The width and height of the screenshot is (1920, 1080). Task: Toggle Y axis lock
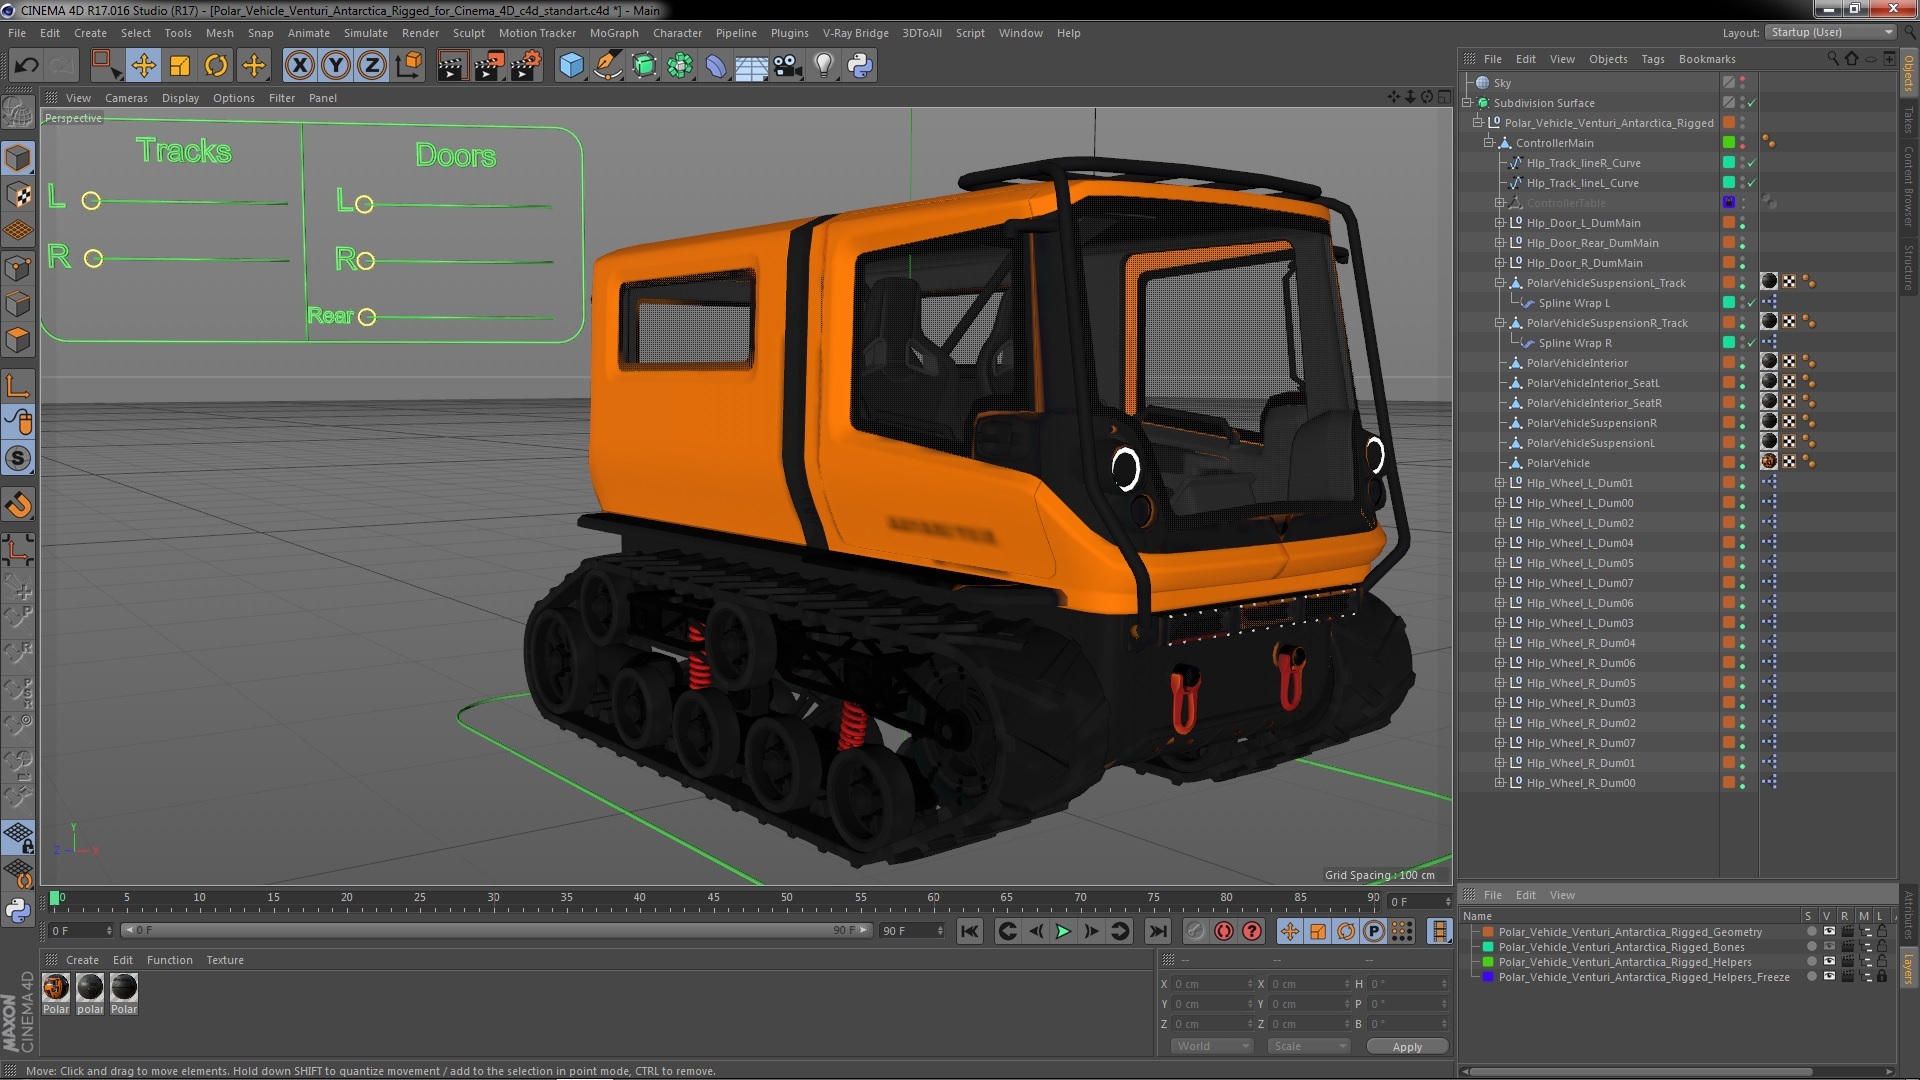(336, 66)
